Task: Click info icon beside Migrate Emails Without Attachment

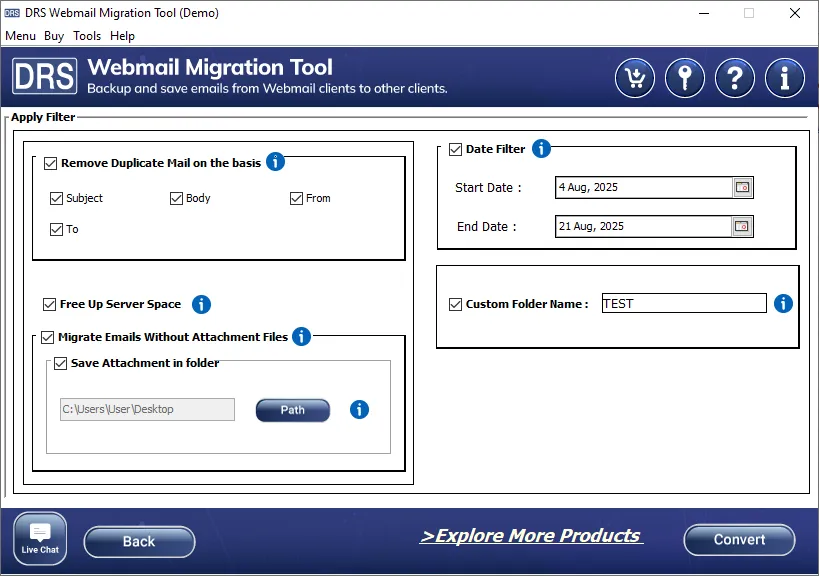Action: 301,336
